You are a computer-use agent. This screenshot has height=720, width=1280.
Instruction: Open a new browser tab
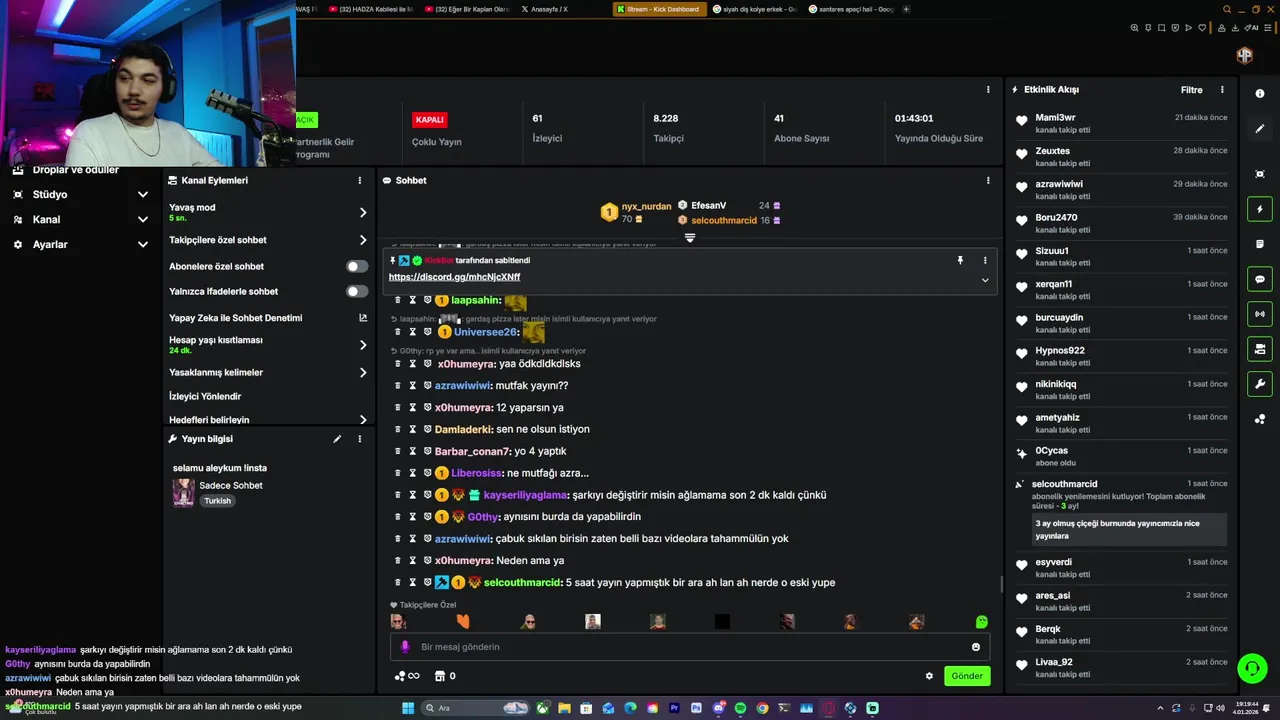tap(906, 9)
